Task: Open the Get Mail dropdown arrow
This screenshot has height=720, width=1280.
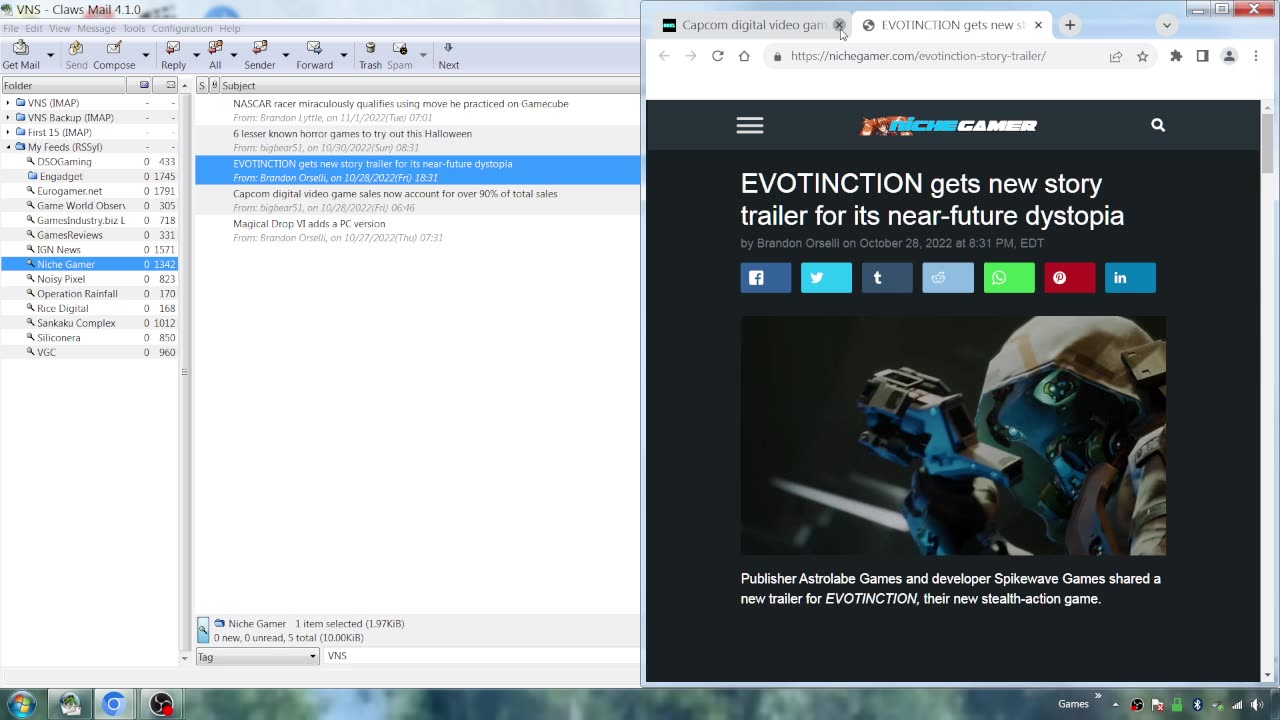Action: point(50,55)
